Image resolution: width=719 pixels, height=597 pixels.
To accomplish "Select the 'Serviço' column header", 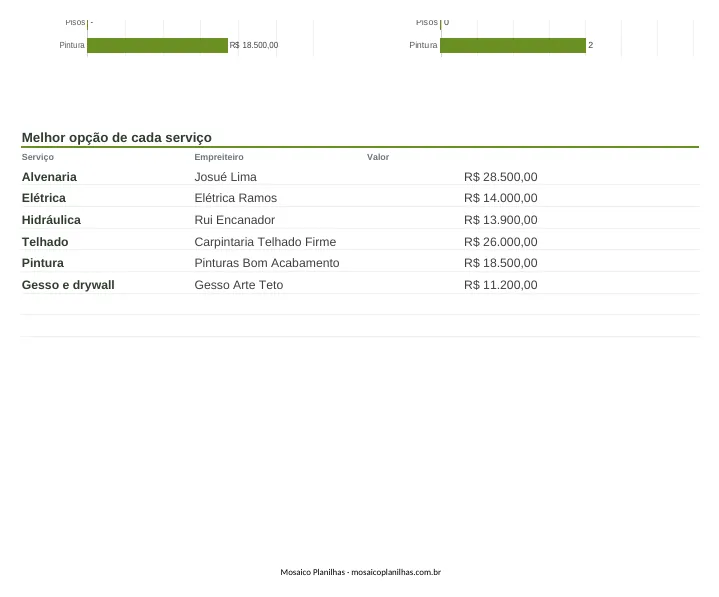I will tap(38, 157).
